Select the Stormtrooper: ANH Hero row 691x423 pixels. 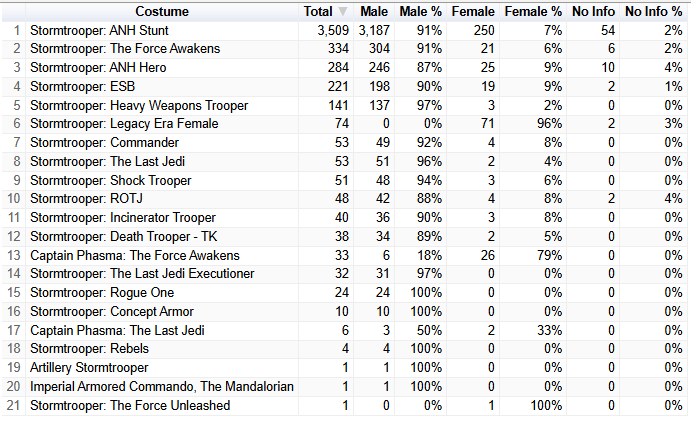(x=346, y=68)
